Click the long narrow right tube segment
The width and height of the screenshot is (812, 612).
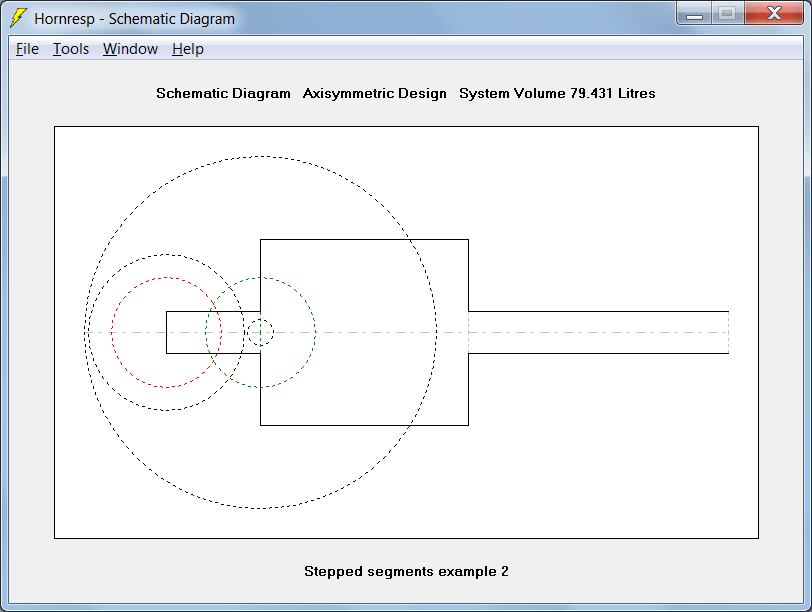click(x=598, y=332)
